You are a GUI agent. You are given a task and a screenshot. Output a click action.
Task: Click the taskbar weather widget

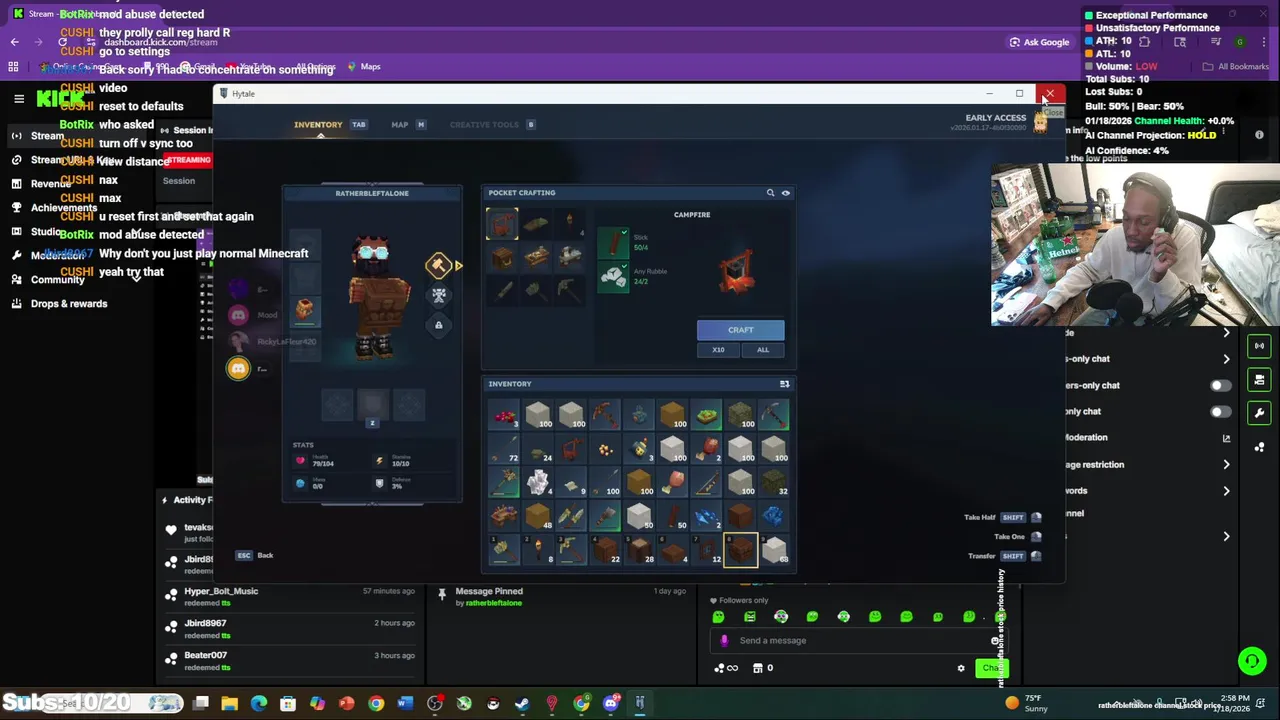[1027, 703]
